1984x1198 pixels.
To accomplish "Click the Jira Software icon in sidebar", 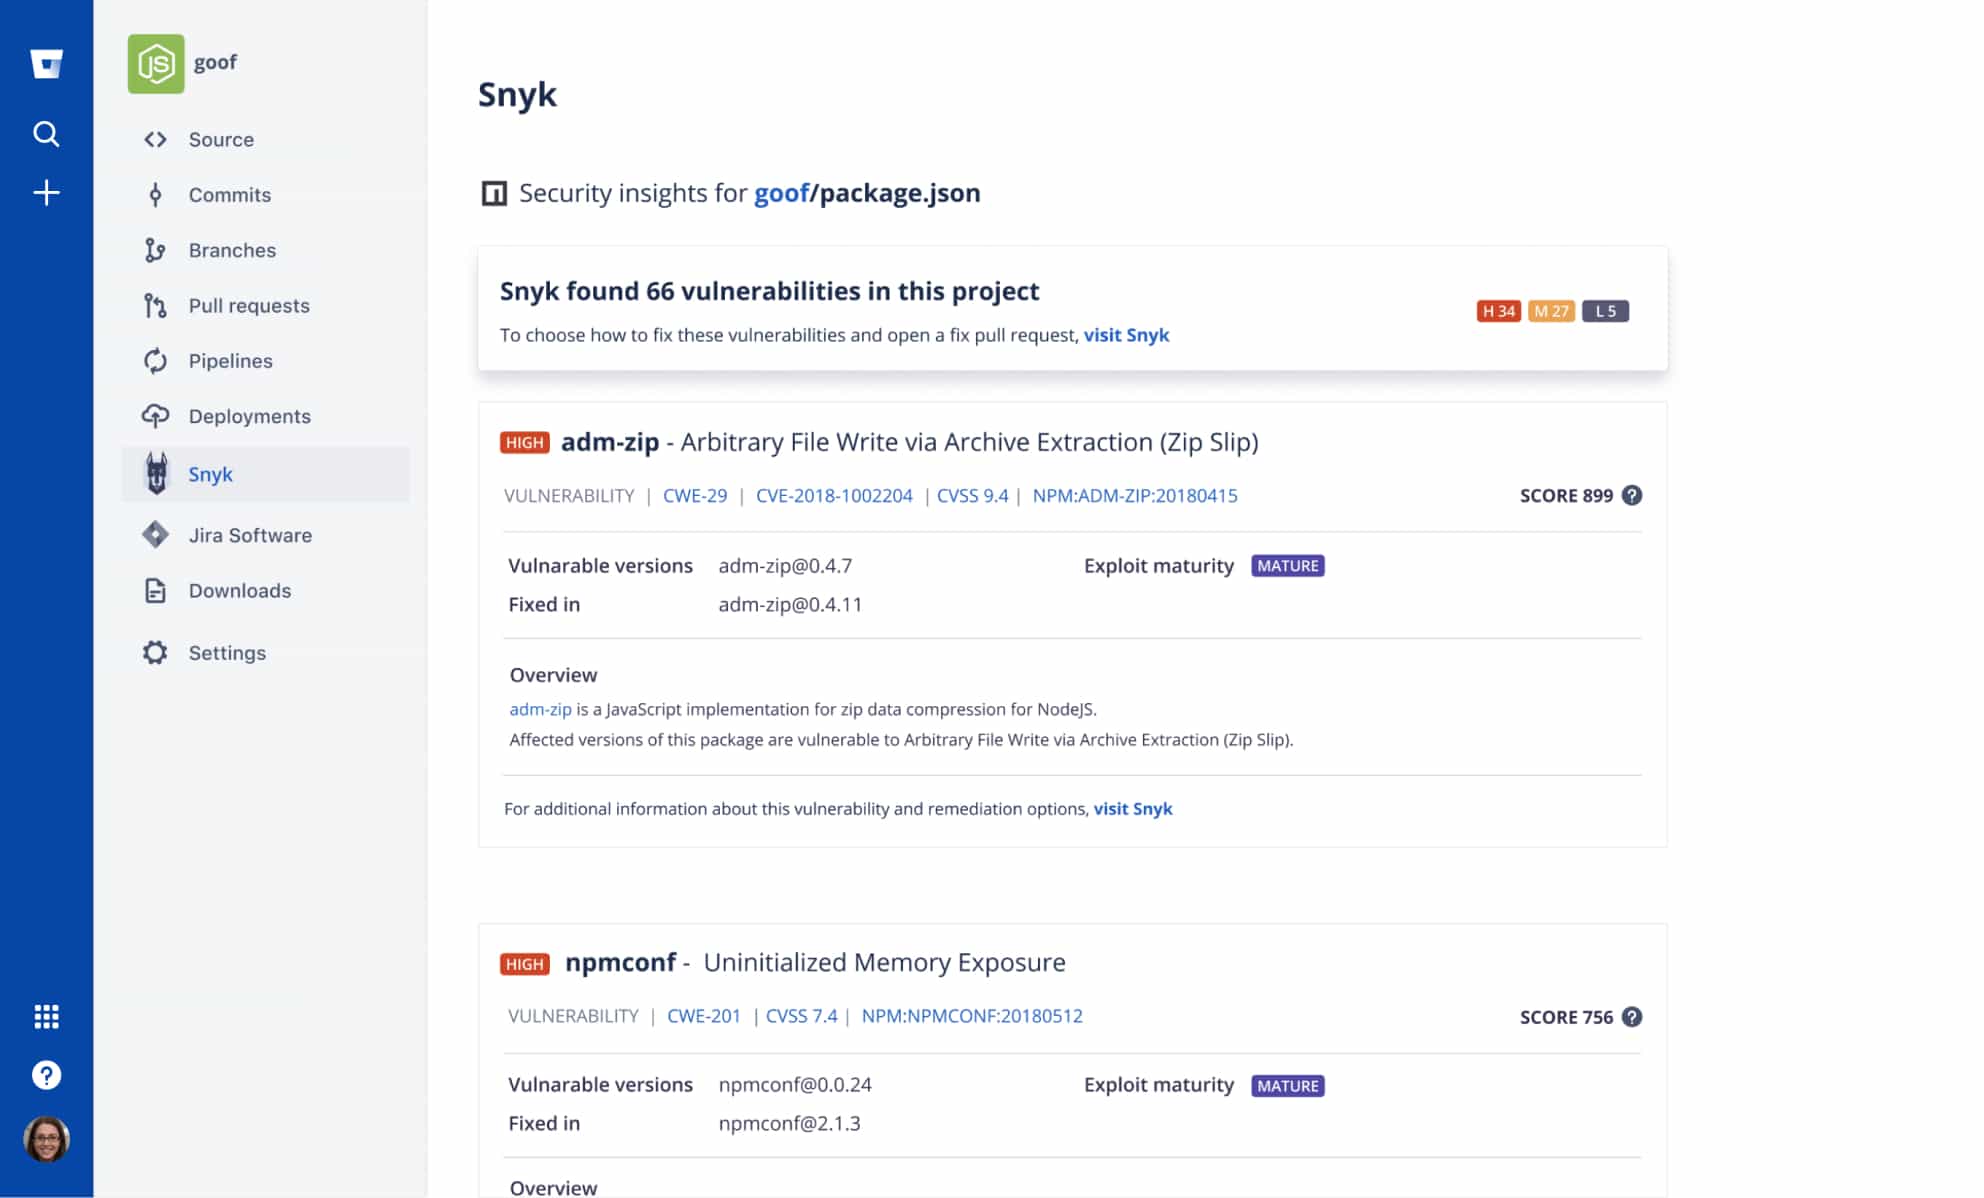I will (x=156, y=534).
